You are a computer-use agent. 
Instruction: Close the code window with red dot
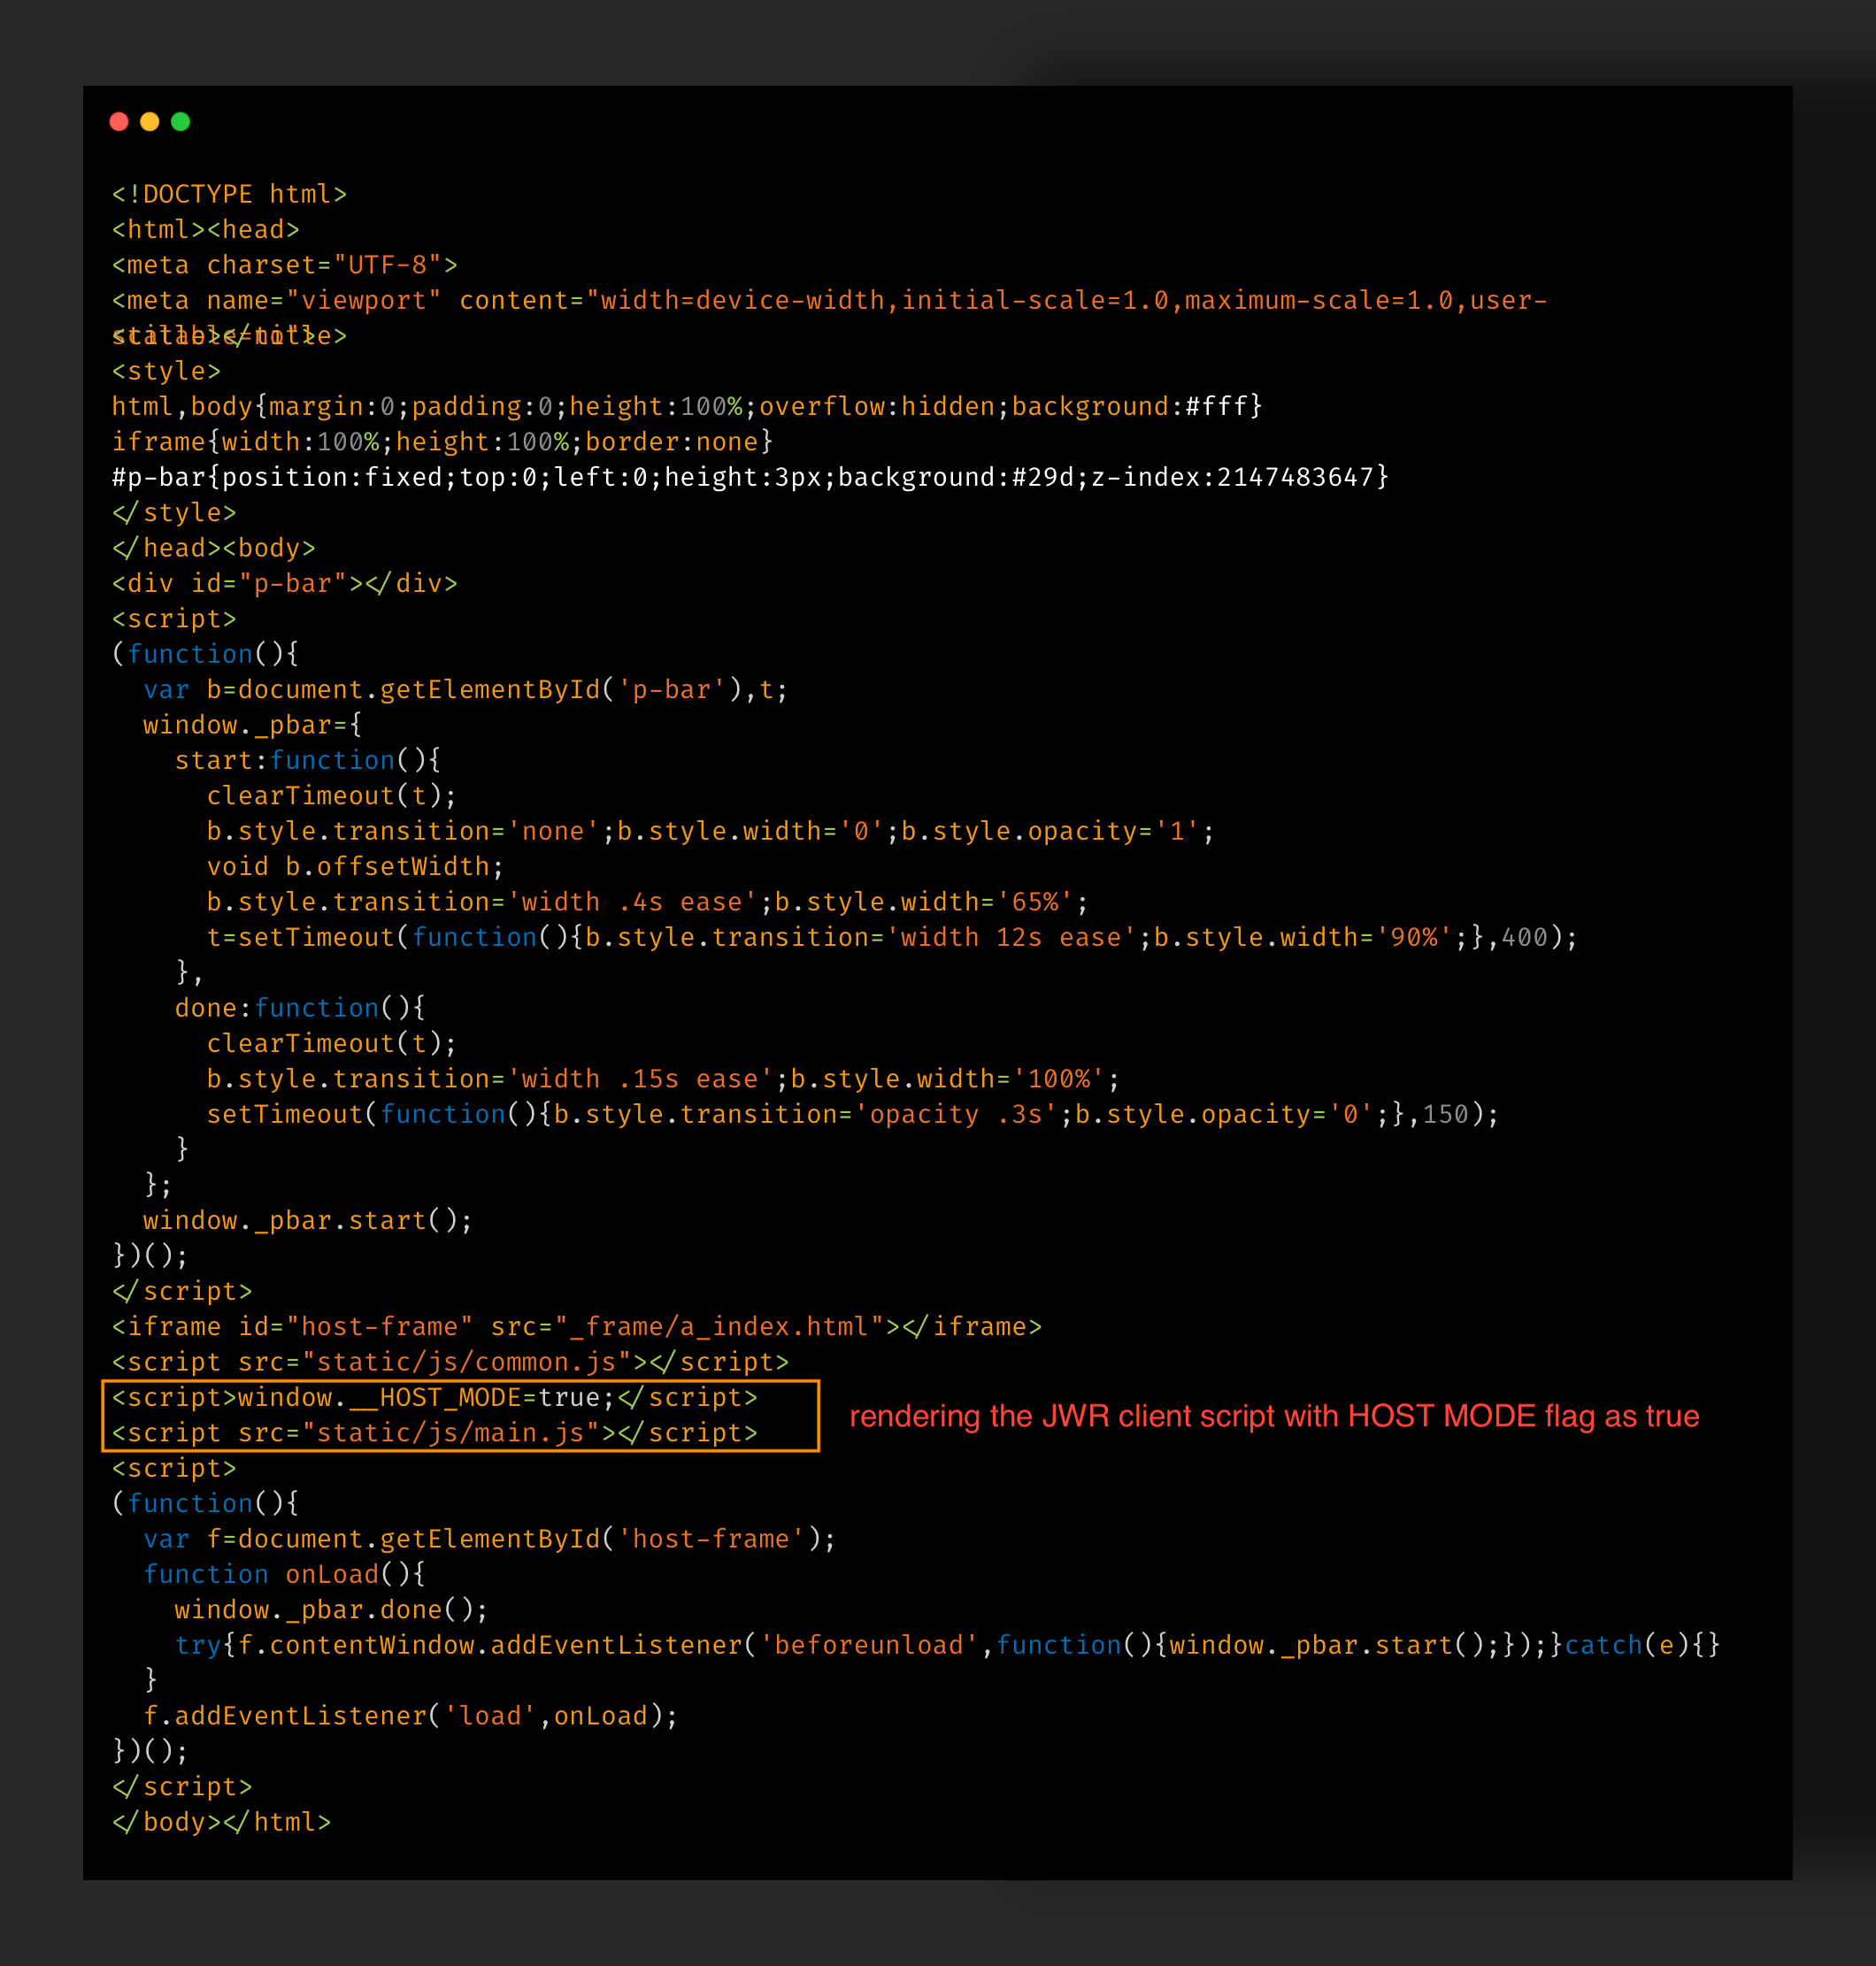coord(119,122)
